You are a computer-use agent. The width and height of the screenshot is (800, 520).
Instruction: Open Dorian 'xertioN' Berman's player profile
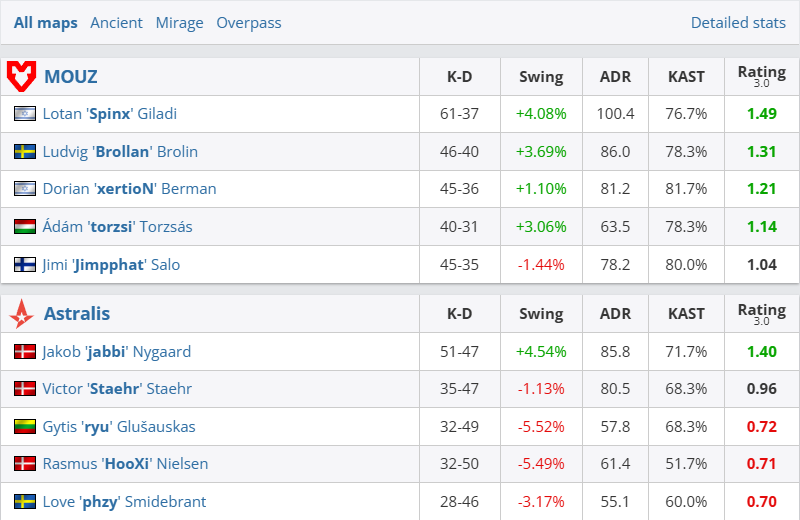tap(129, 189)
